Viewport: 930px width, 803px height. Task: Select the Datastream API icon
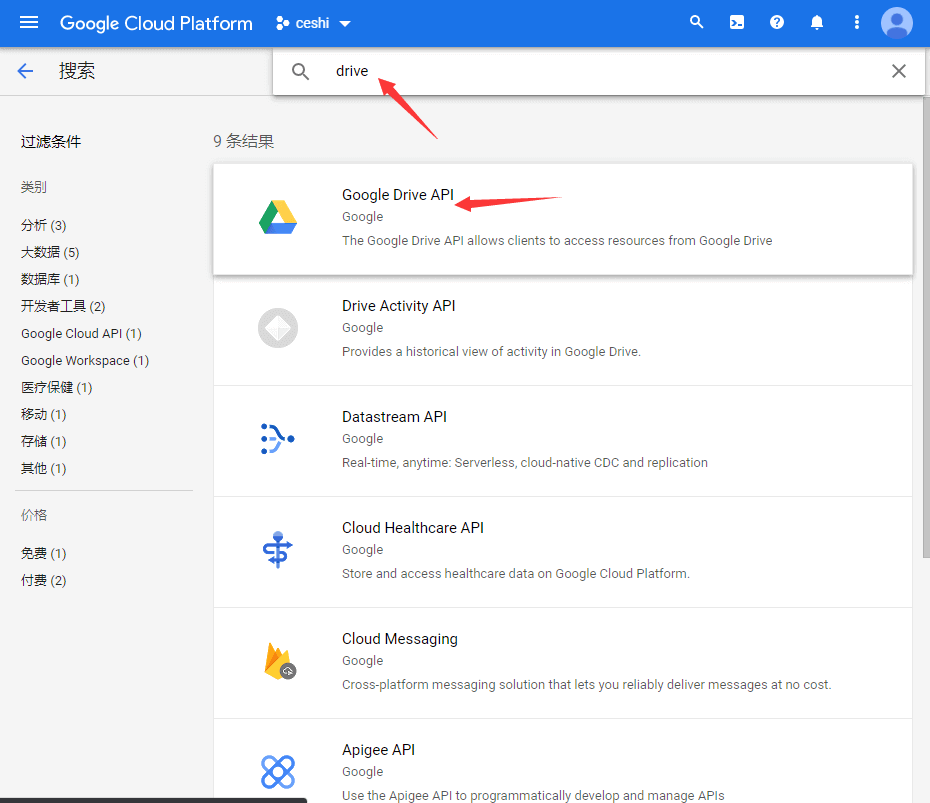(277, 438)
